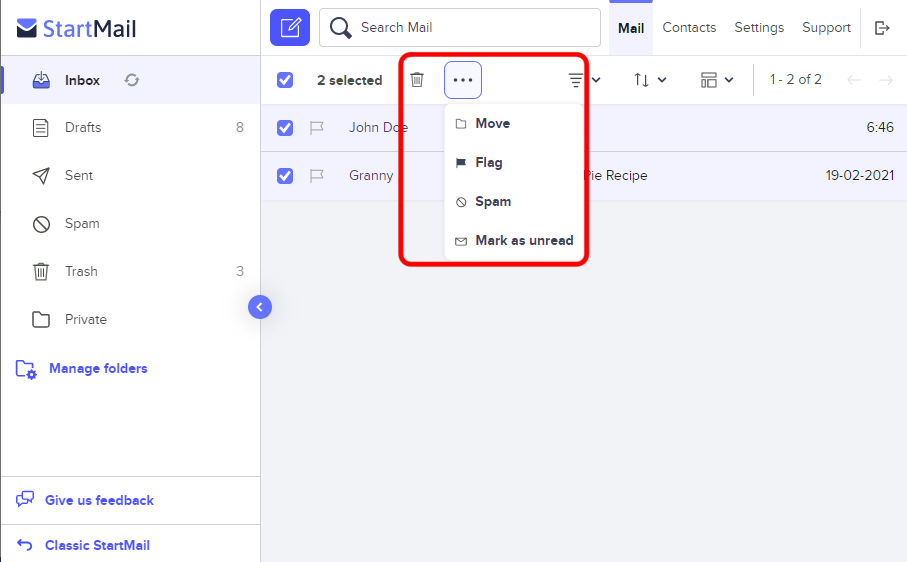Choose Flag from the dropdown menu

coord(513,162)
